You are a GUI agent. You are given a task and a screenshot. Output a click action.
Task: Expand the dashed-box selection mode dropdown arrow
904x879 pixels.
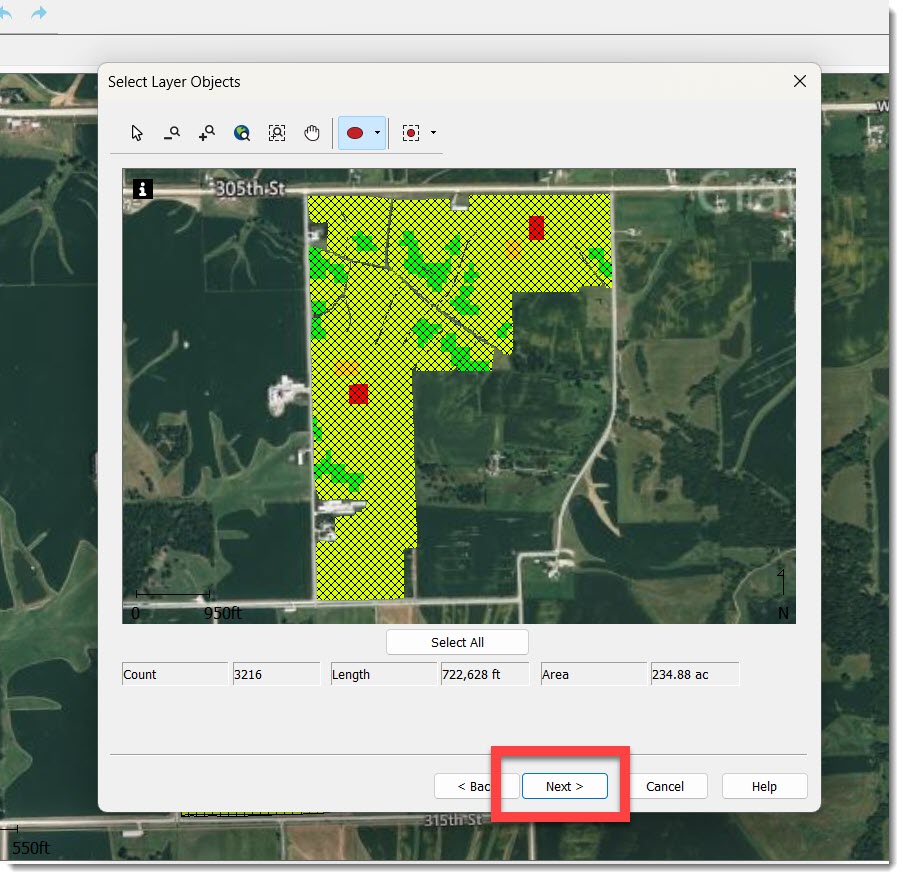point(433,133)
